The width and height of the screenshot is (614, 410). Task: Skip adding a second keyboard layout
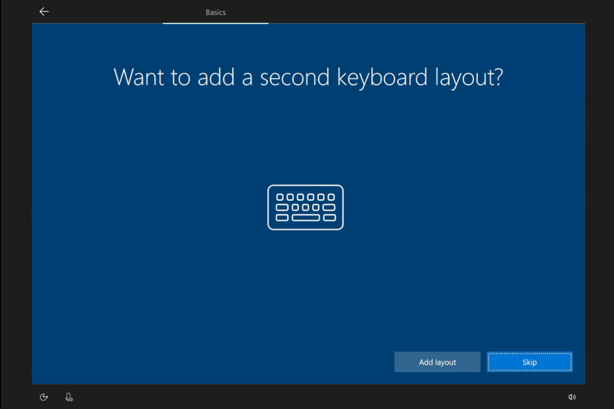(x=529, y=362)
